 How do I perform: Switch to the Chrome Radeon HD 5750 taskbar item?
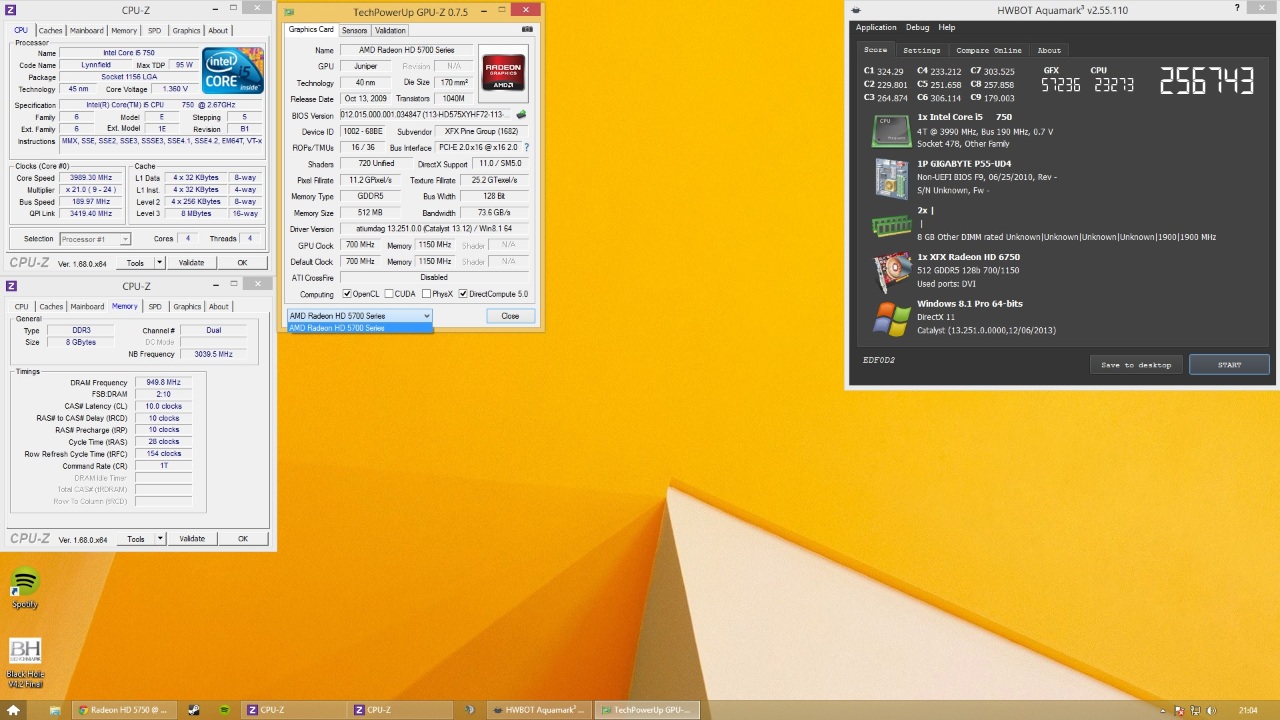click(x=122, y=710)
